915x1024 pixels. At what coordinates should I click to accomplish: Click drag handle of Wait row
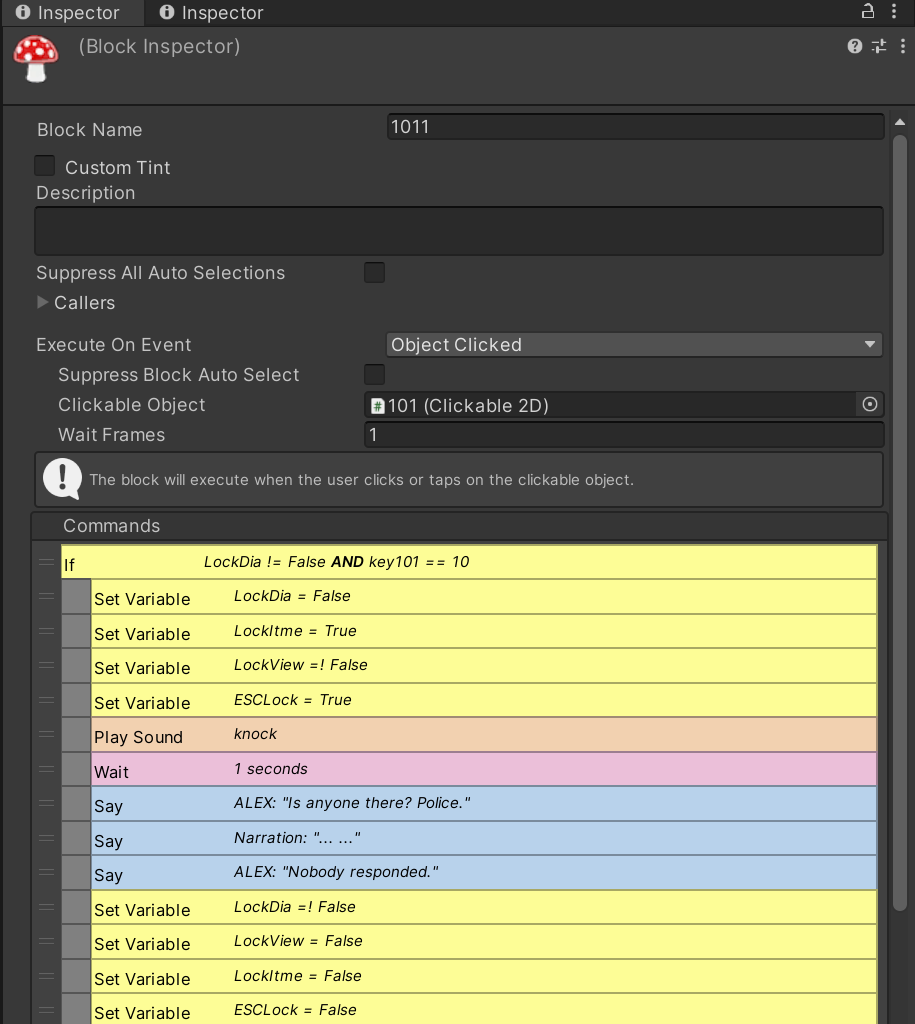(46, 769)
